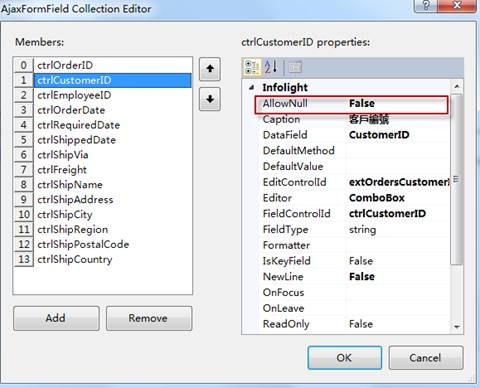The height and width of the screenshot is (388, 480).
Task: Select the NewLine property
Action: [x=283, y=277]
